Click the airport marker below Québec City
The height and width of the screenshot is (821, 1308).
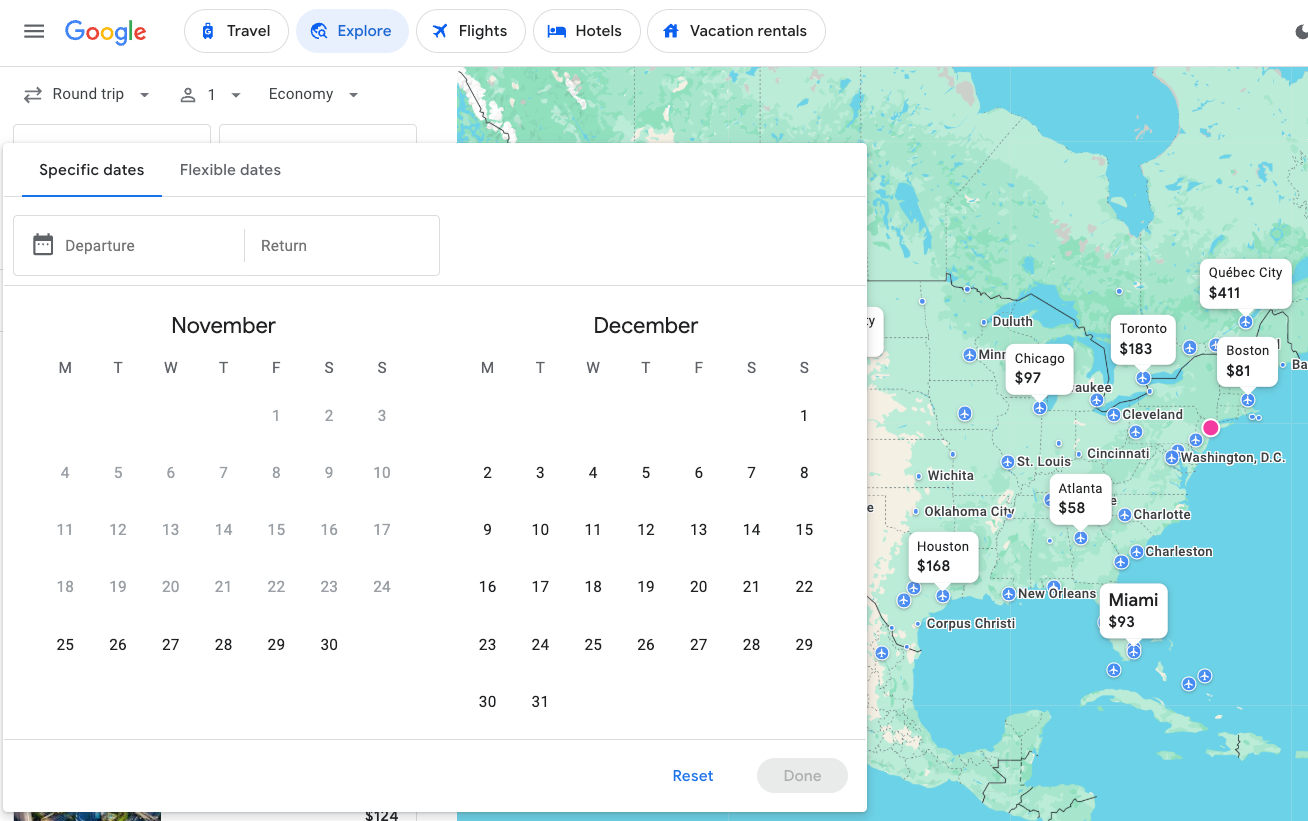click(1245, 322)
